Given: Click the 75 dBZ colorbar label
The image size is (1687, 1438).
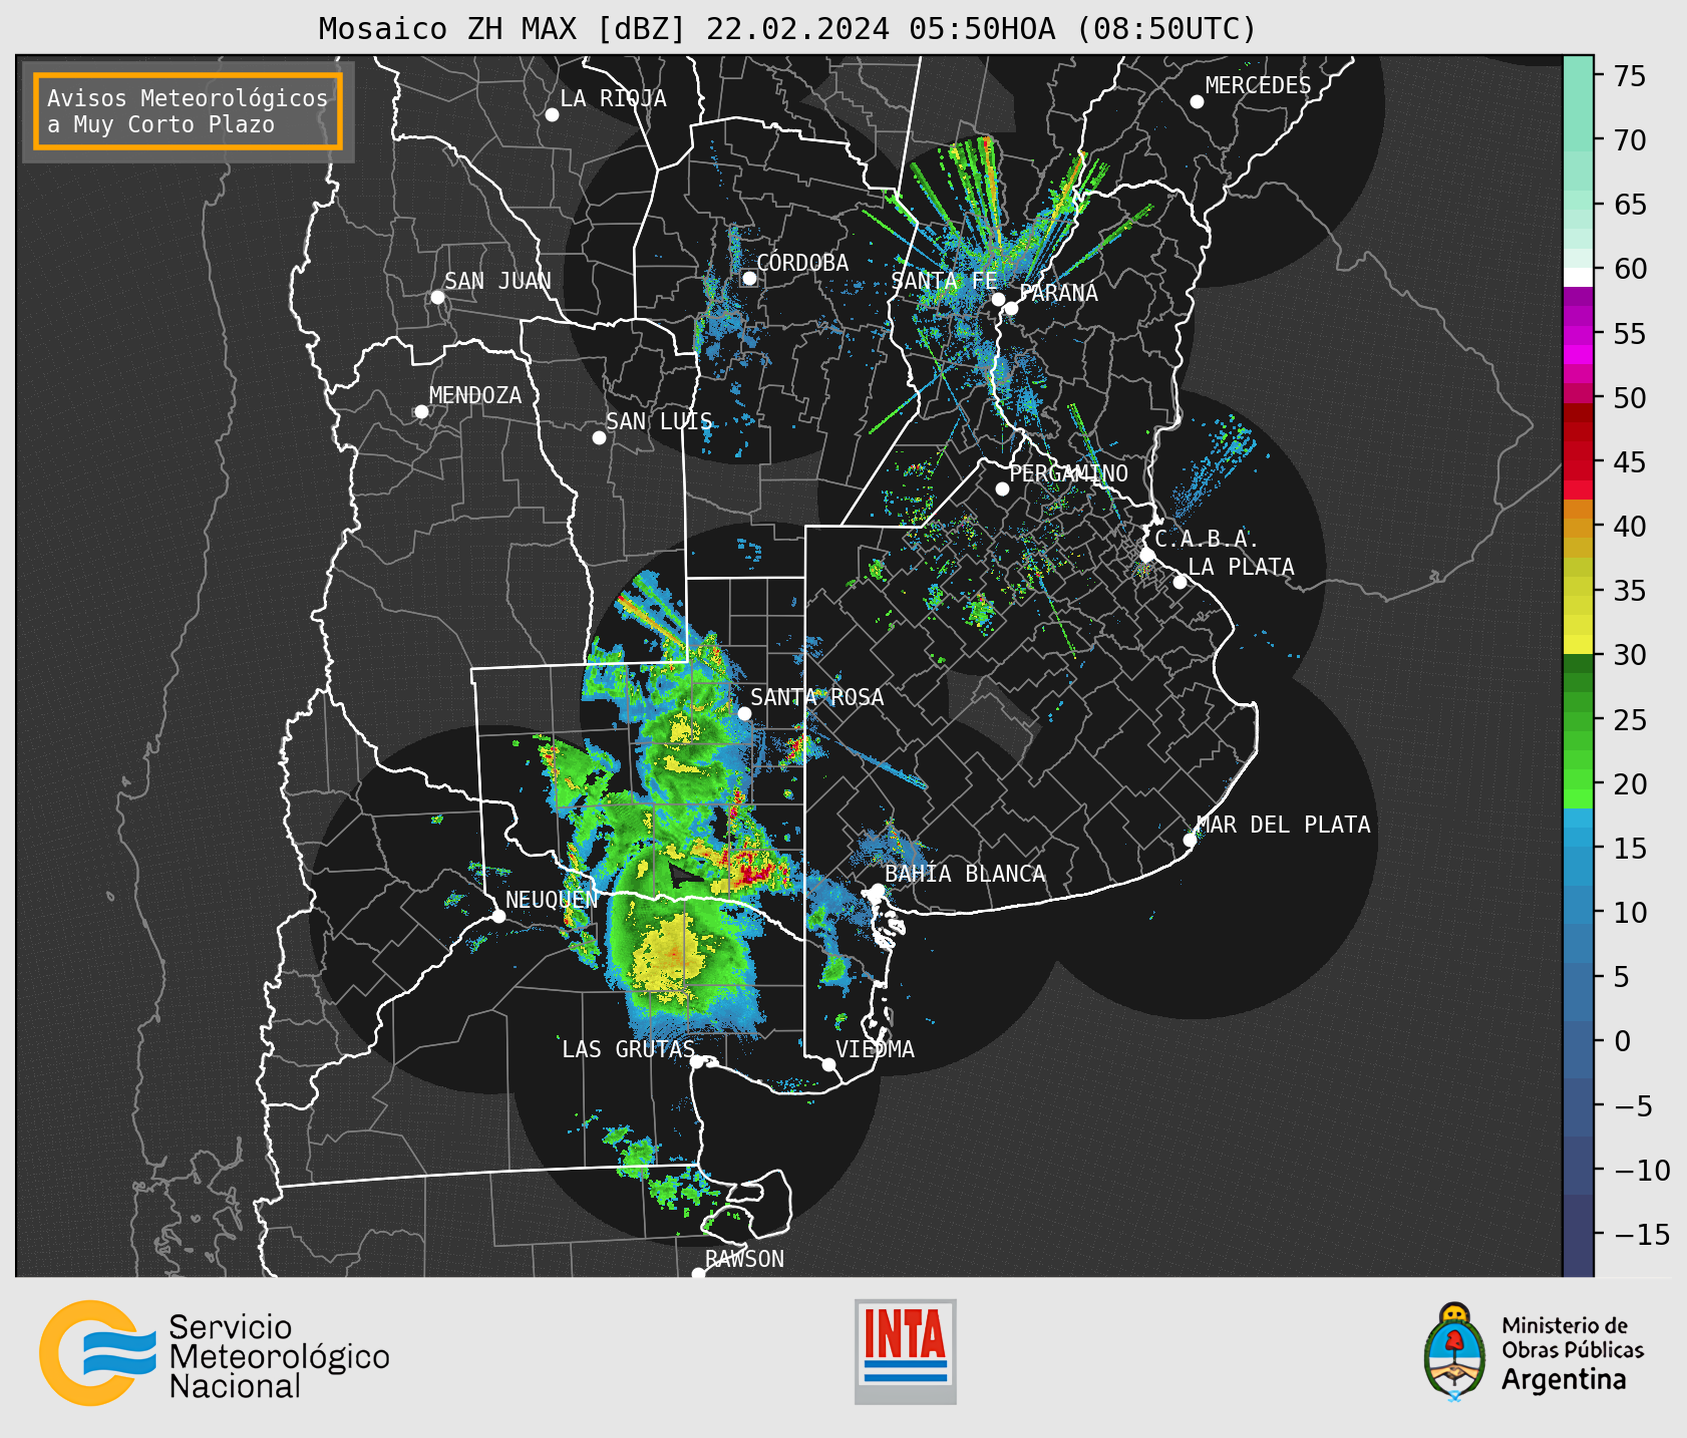Looking at the screenshot, I should tap(1630, 76).
